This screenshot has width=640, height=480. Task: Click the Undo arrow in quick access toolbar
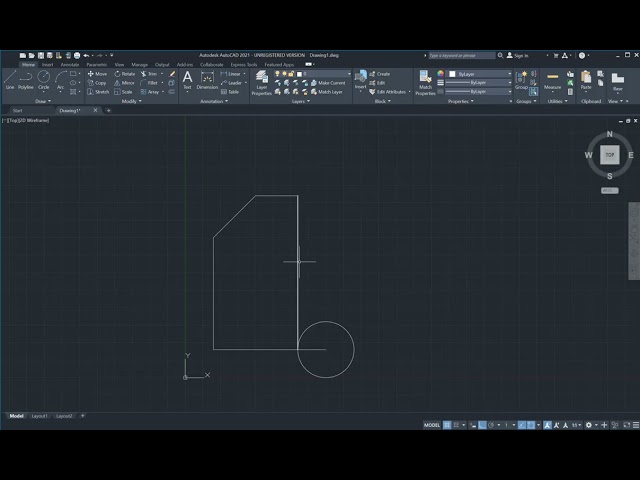(x=86, y=56)
